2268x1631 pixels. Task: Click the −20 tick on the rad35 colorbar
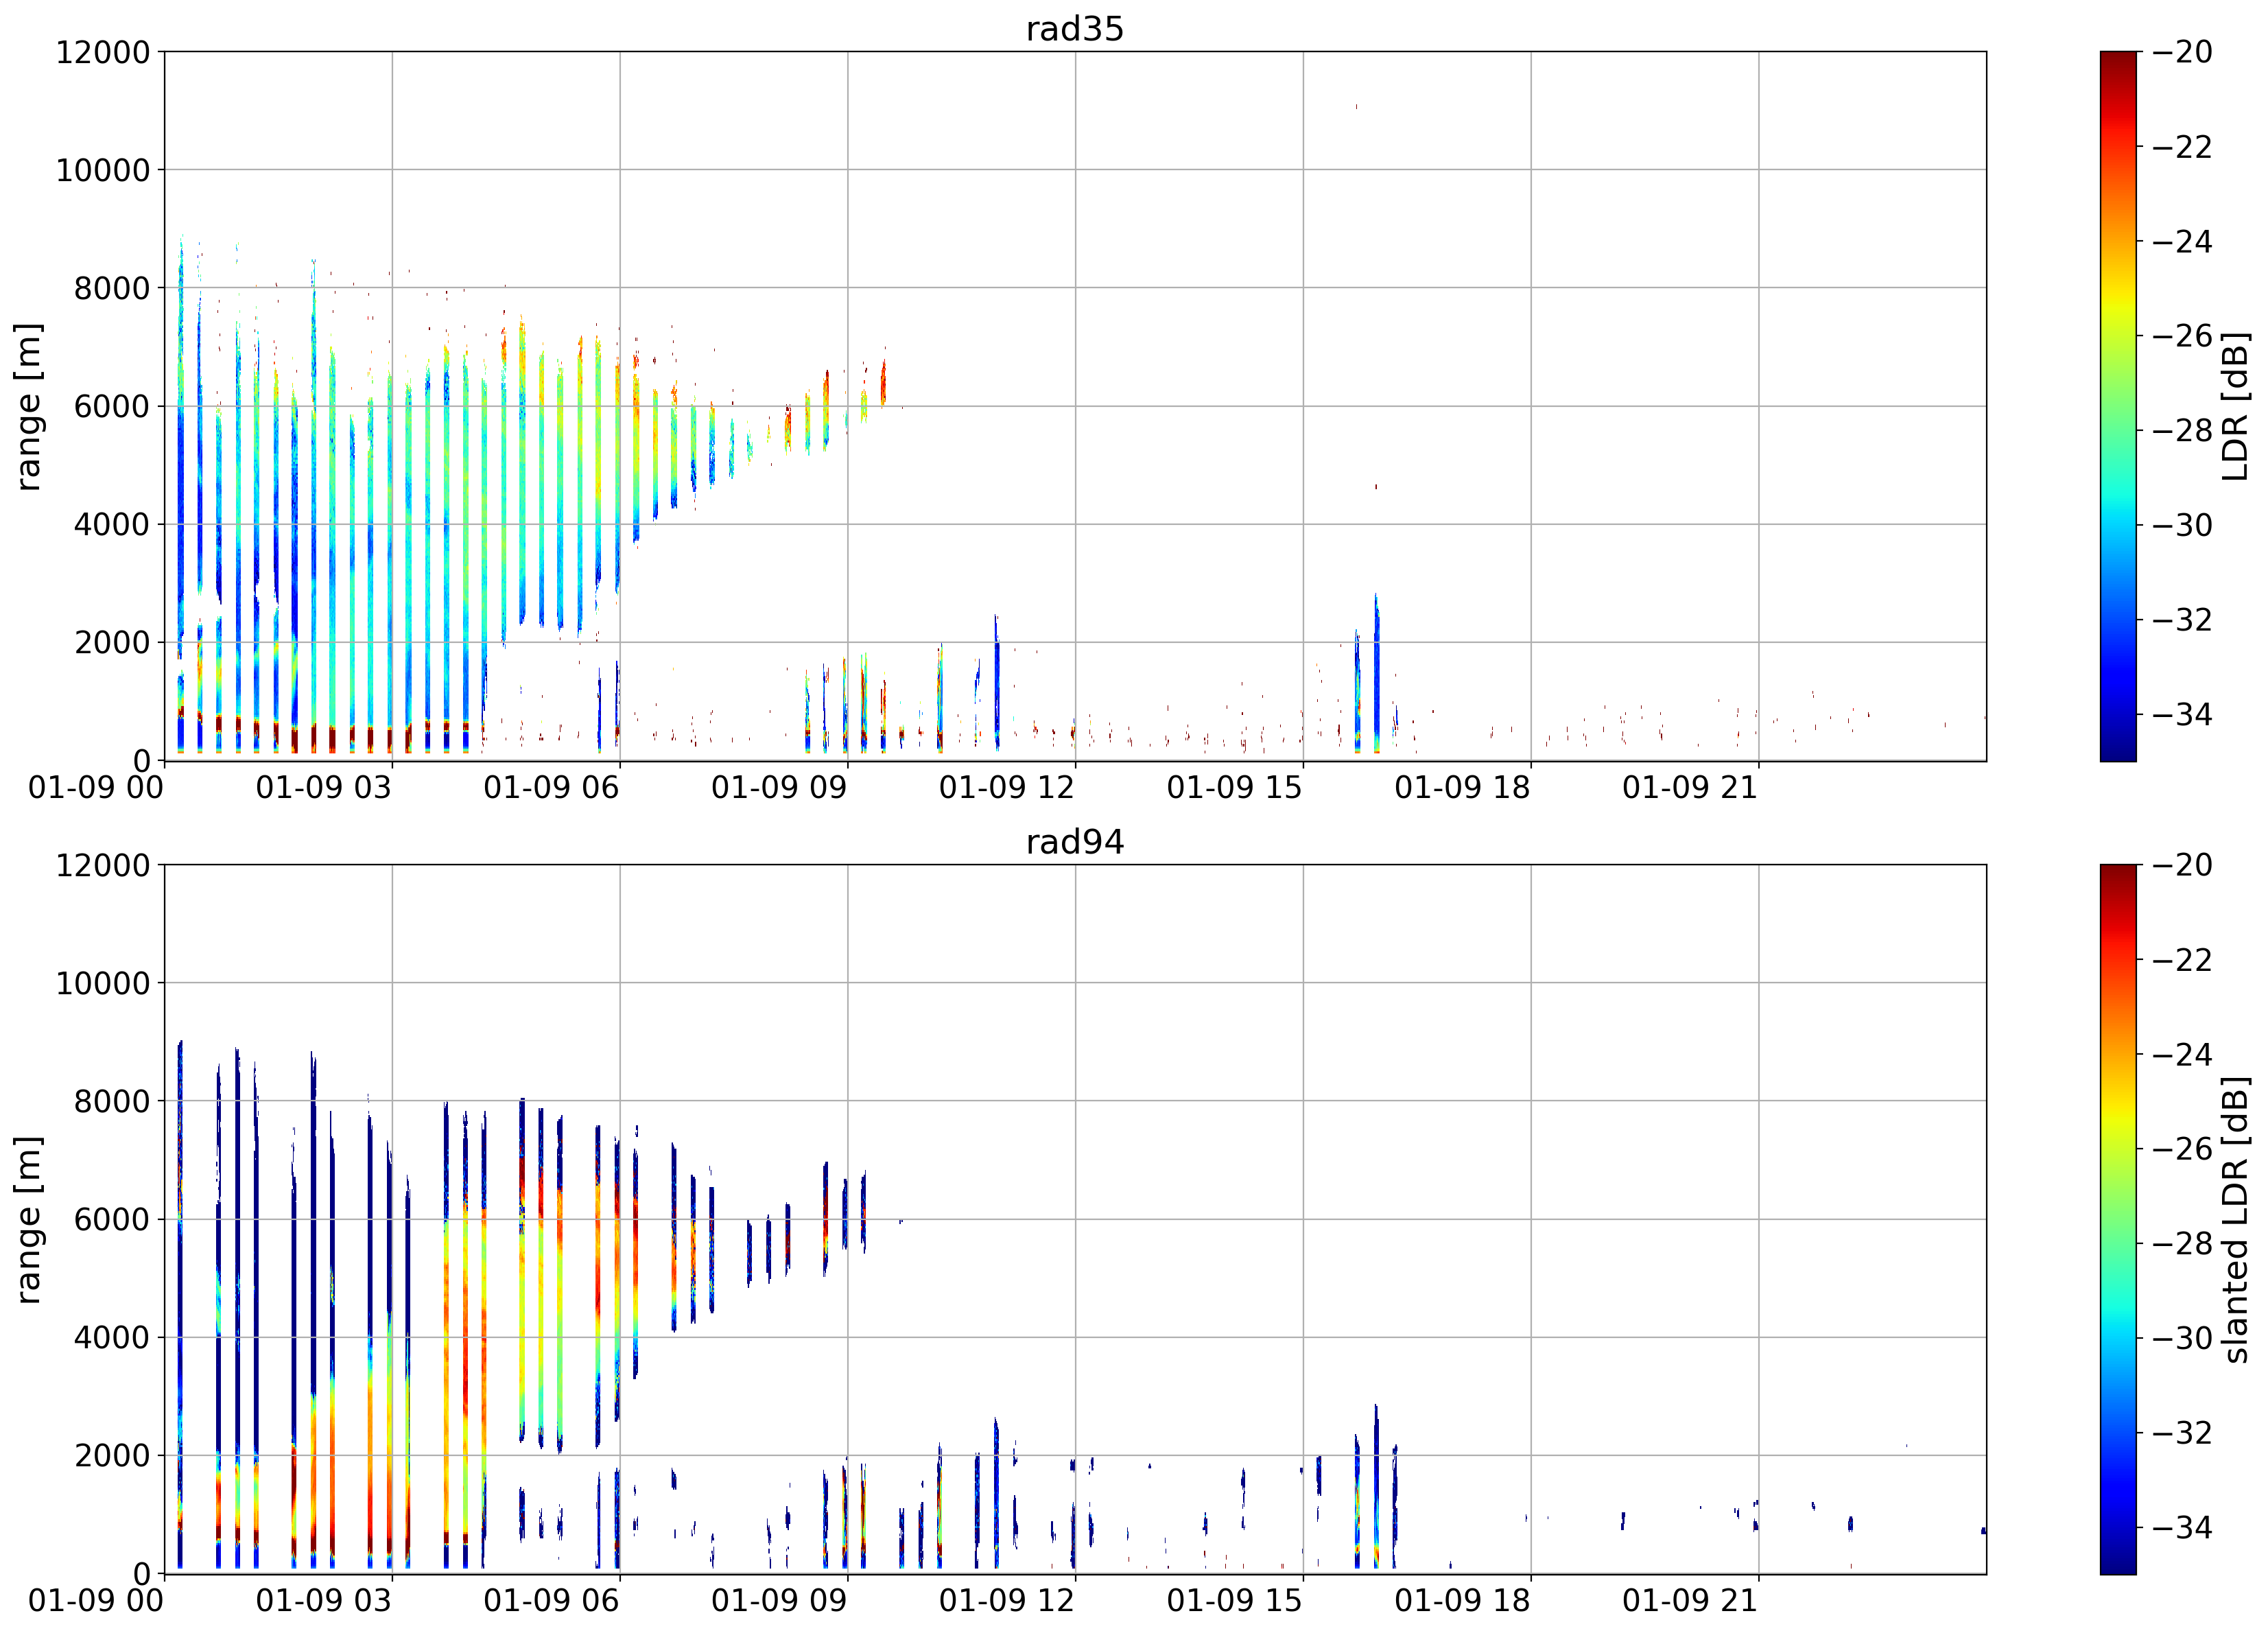(2182, 52)
